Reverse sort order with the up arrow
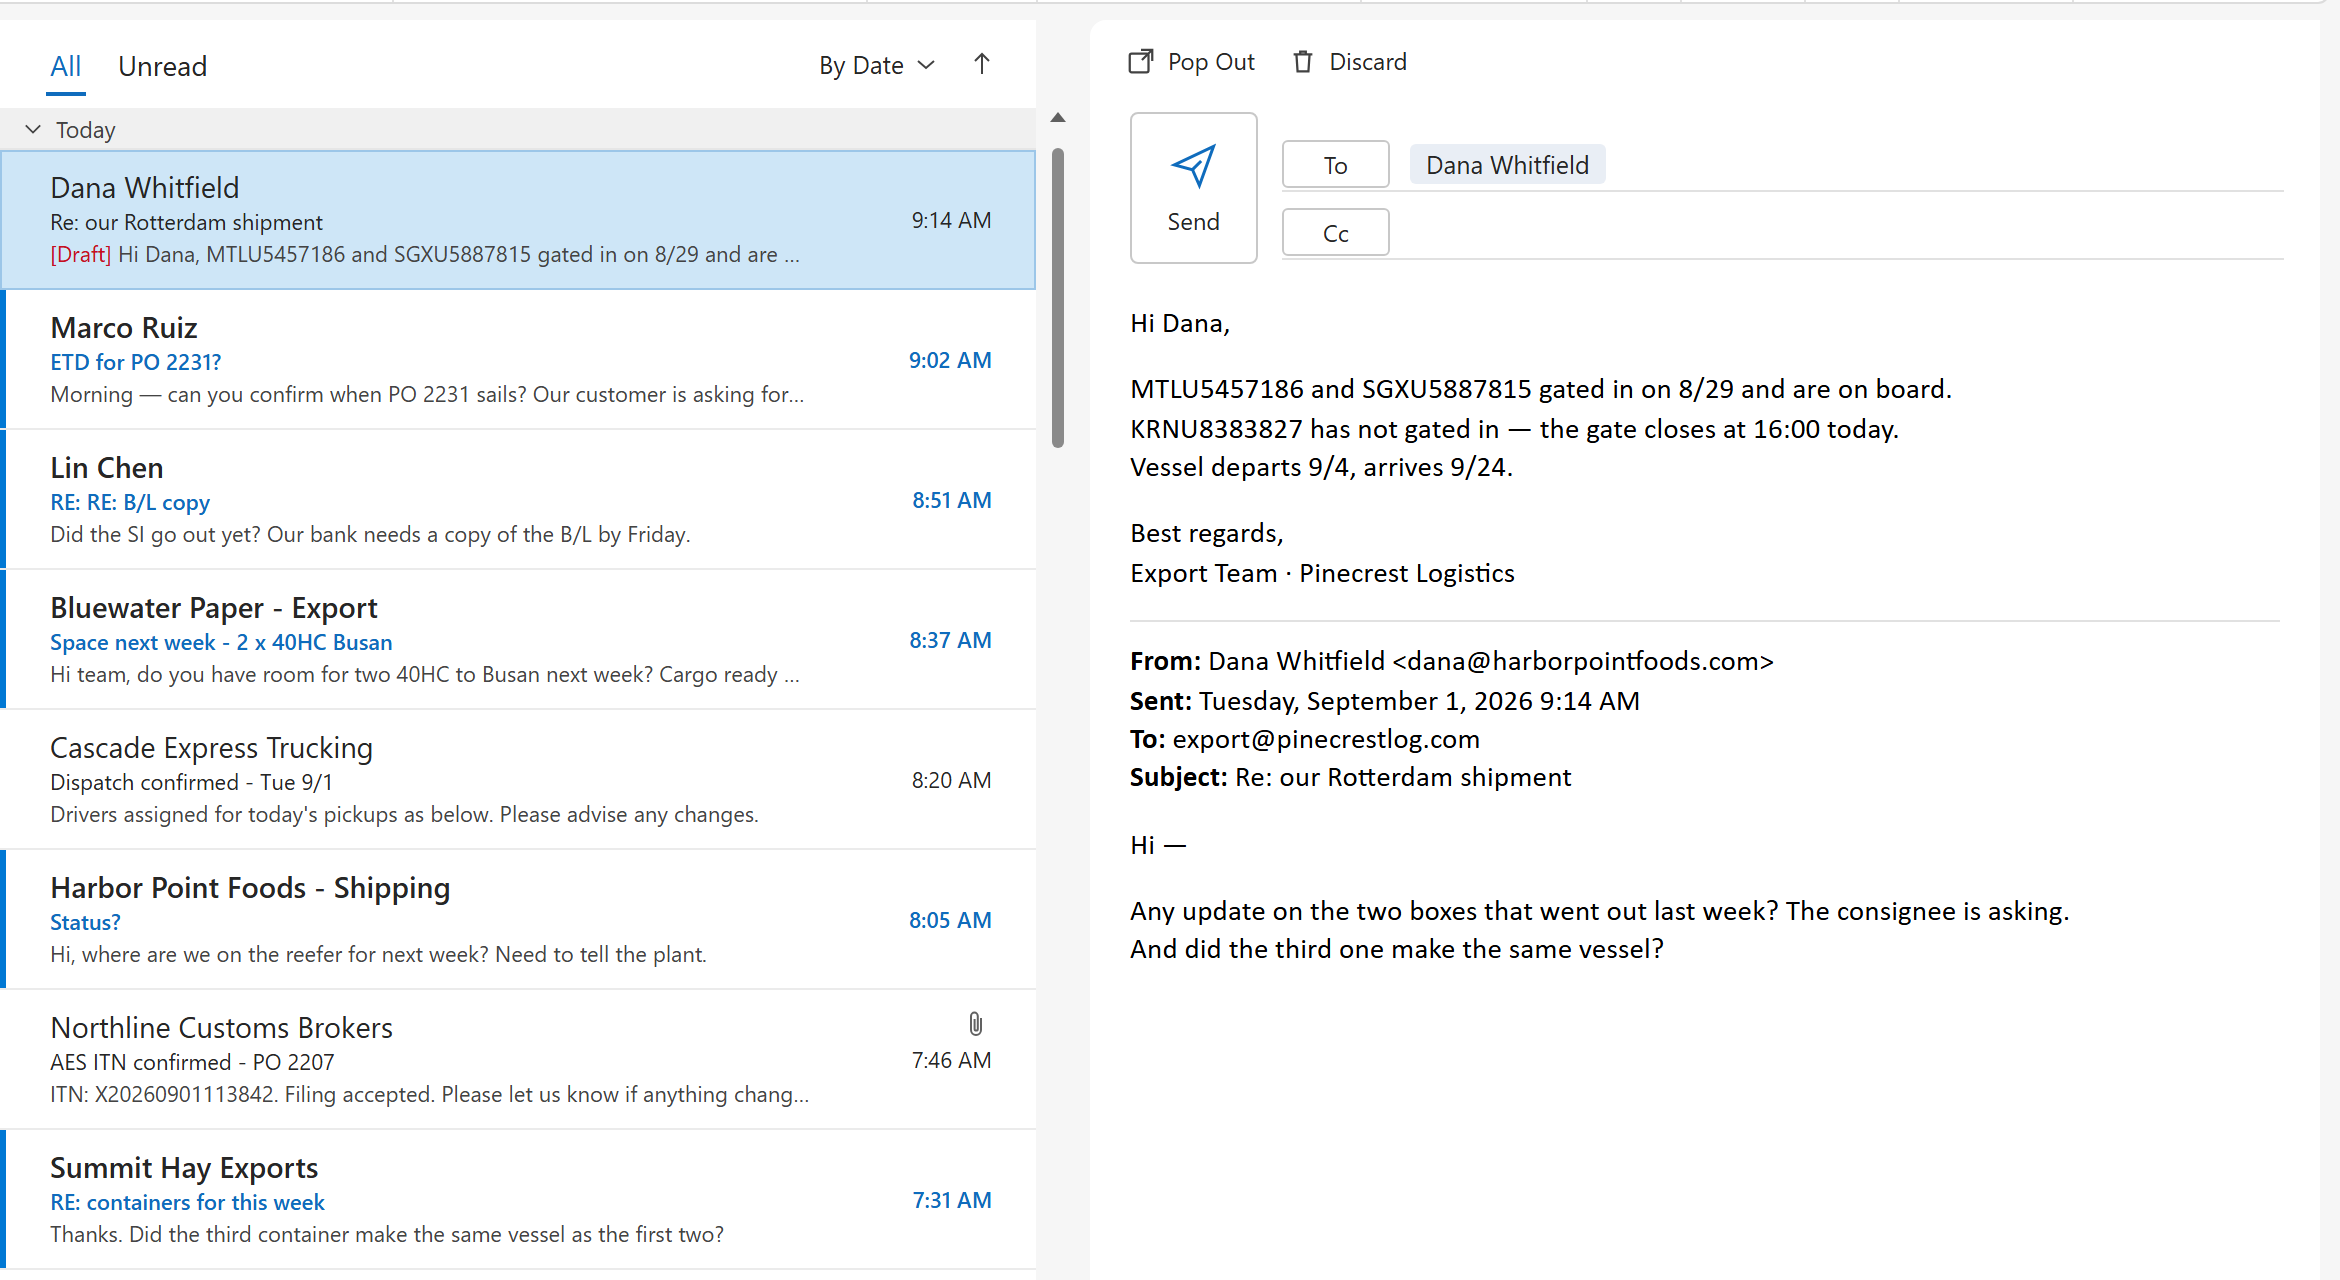The height and width of the screenshot is (1280, 2340). pos(982,64)
